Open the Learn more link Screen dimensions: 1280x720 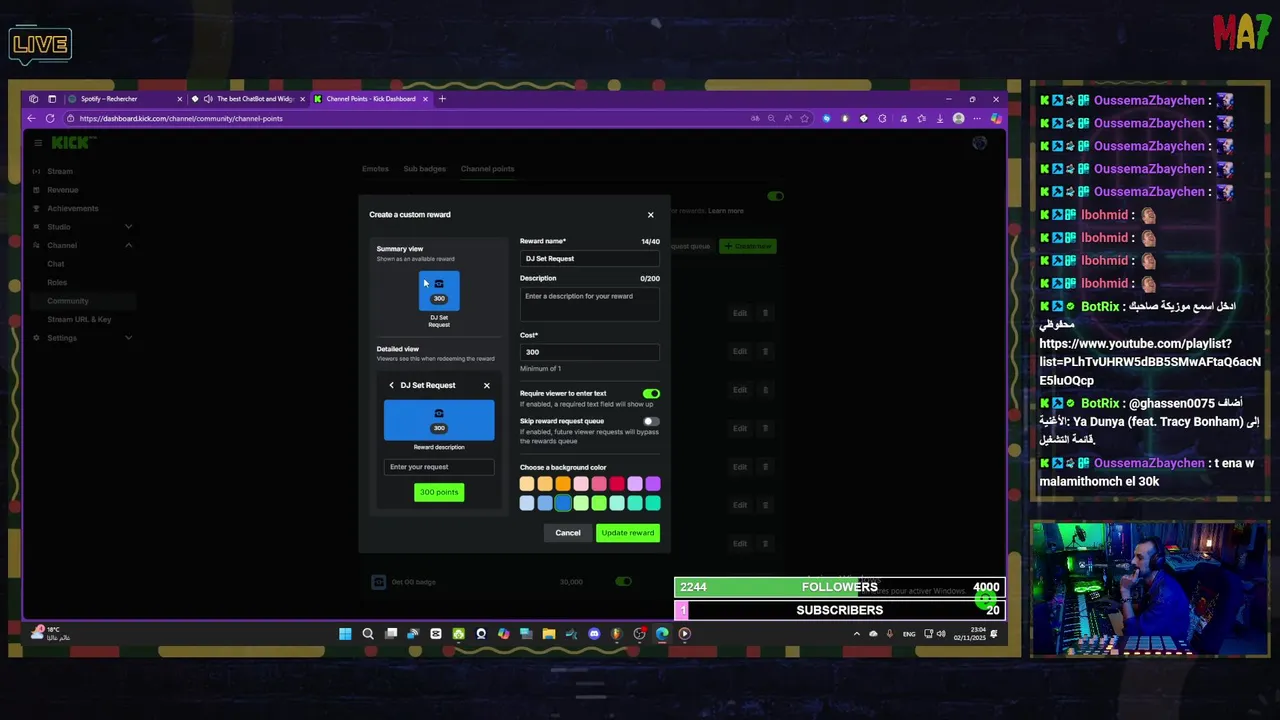[726, 211]
